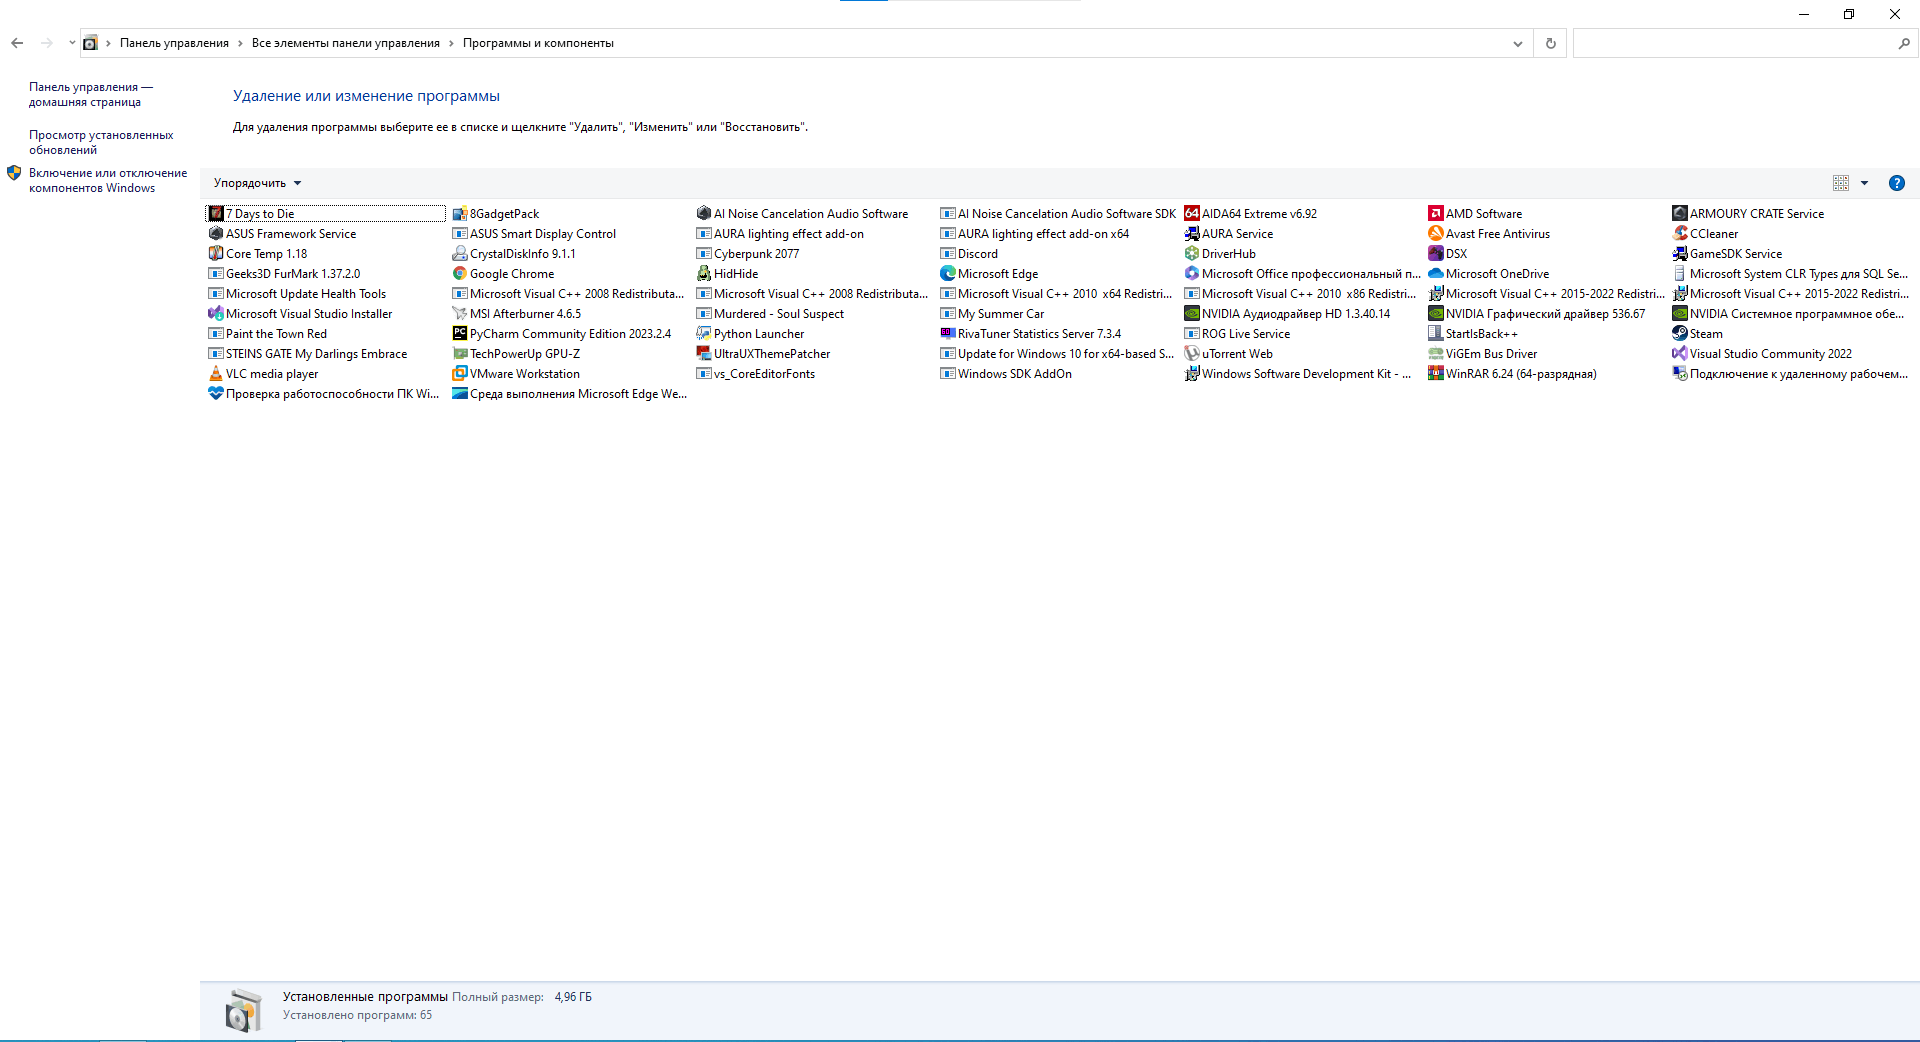This screenshot has height=1042, width=1920.
Task: Navigate to Все элементы панели управления breadcrumb
Action: pos(346,43)
